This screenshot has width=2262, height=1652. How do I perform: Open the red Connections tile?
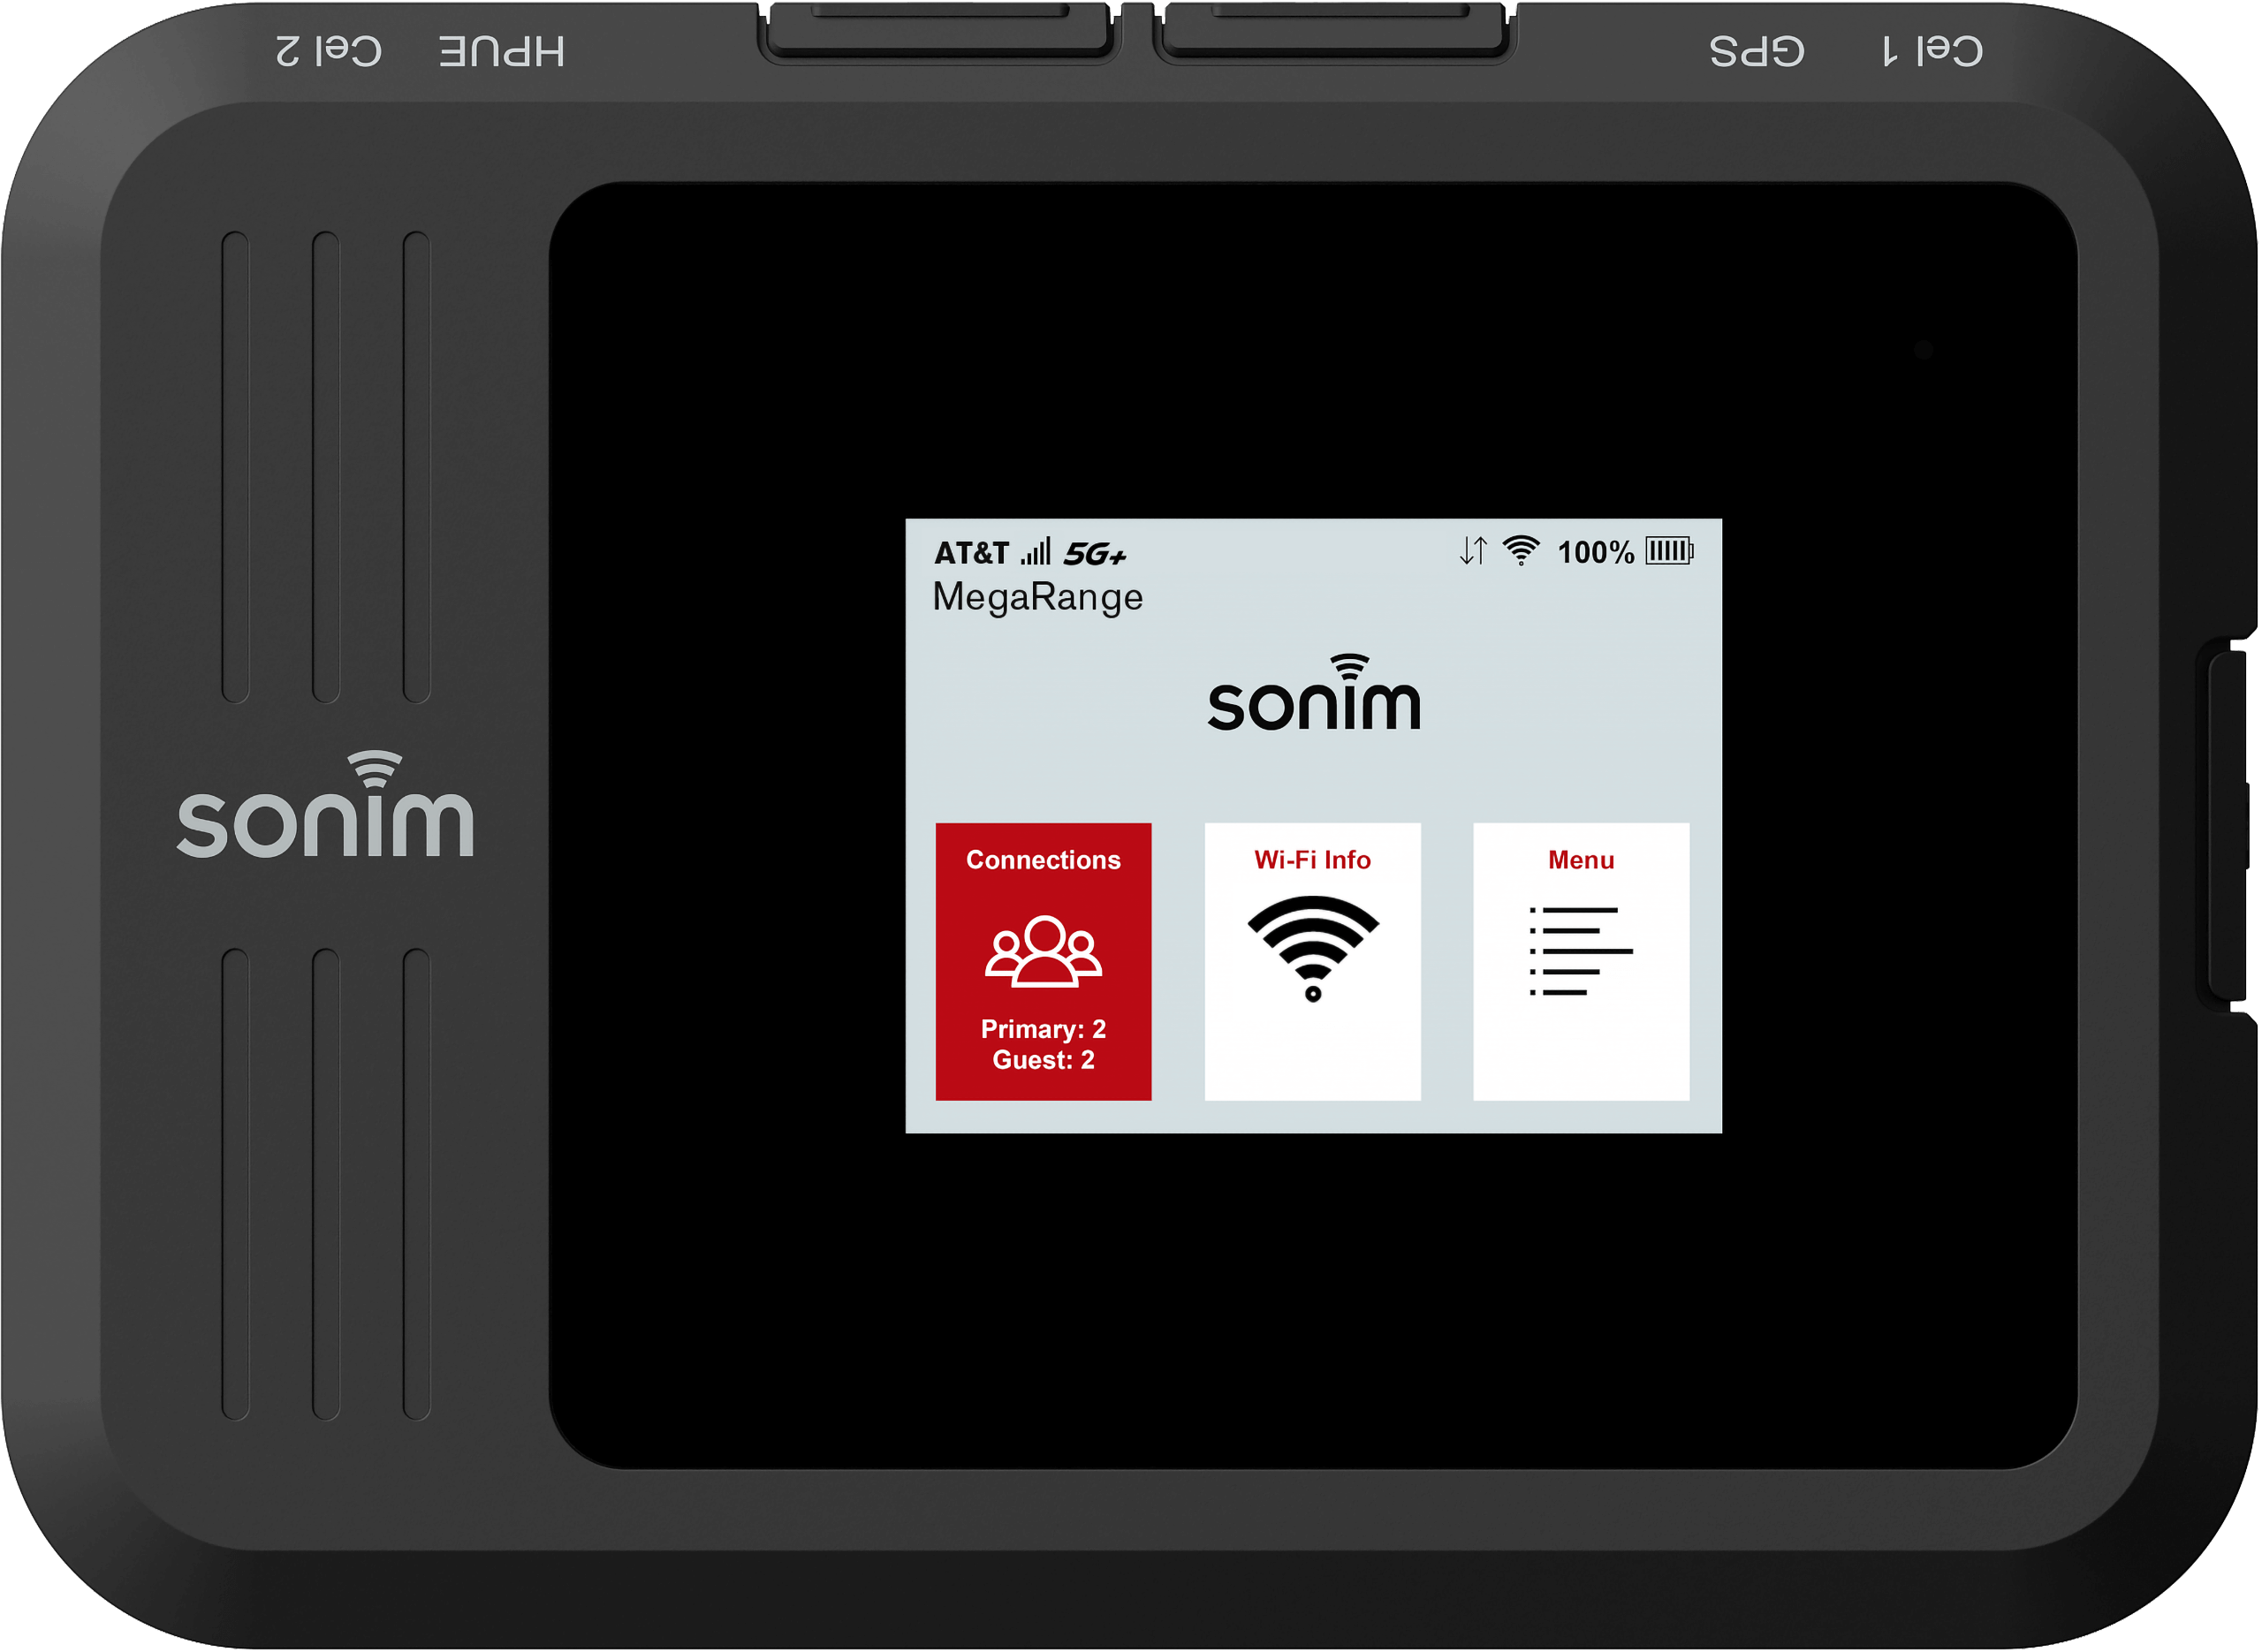(1043, 961)
